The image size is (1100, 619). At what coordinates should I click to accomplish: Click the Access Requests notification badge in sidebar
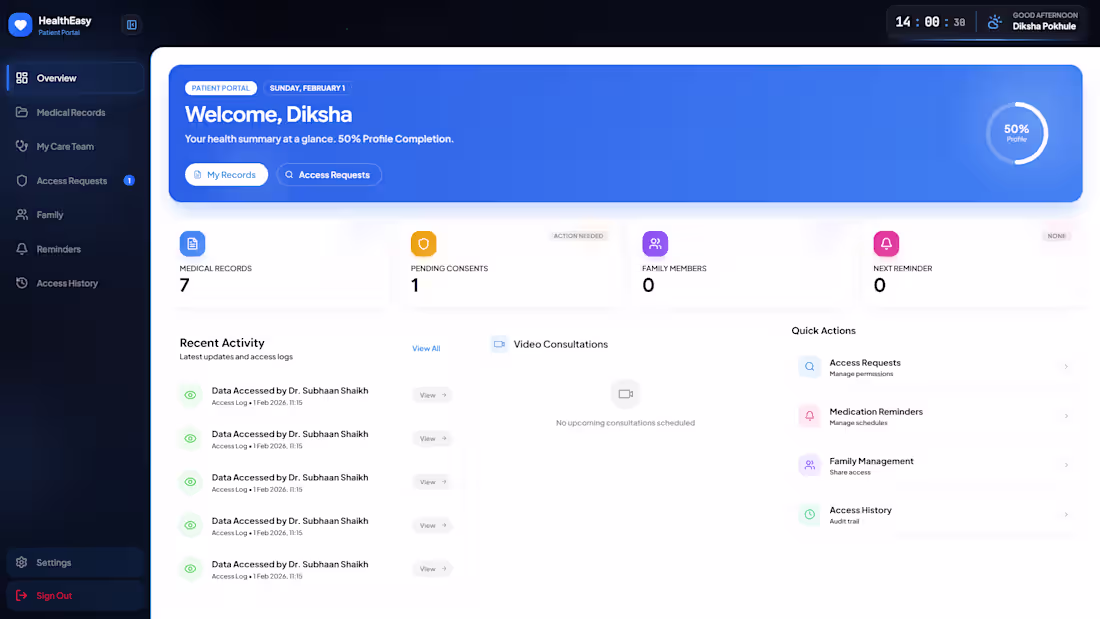click(x=129, y=180)
